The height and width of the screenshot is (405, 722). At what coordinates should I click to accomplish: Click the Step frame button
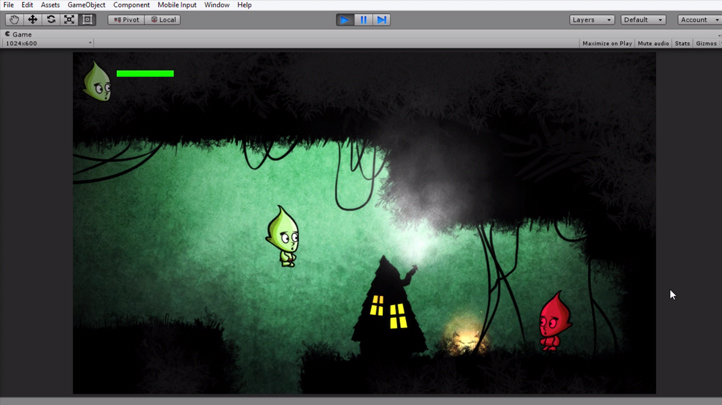tap(381, 20)
